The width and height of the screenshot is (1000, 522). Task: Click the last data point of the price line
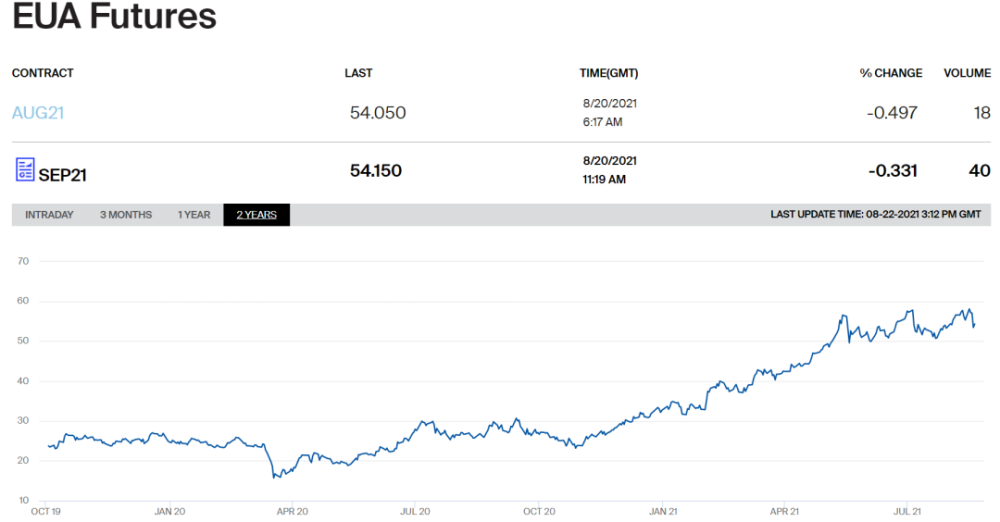(974, 325)
